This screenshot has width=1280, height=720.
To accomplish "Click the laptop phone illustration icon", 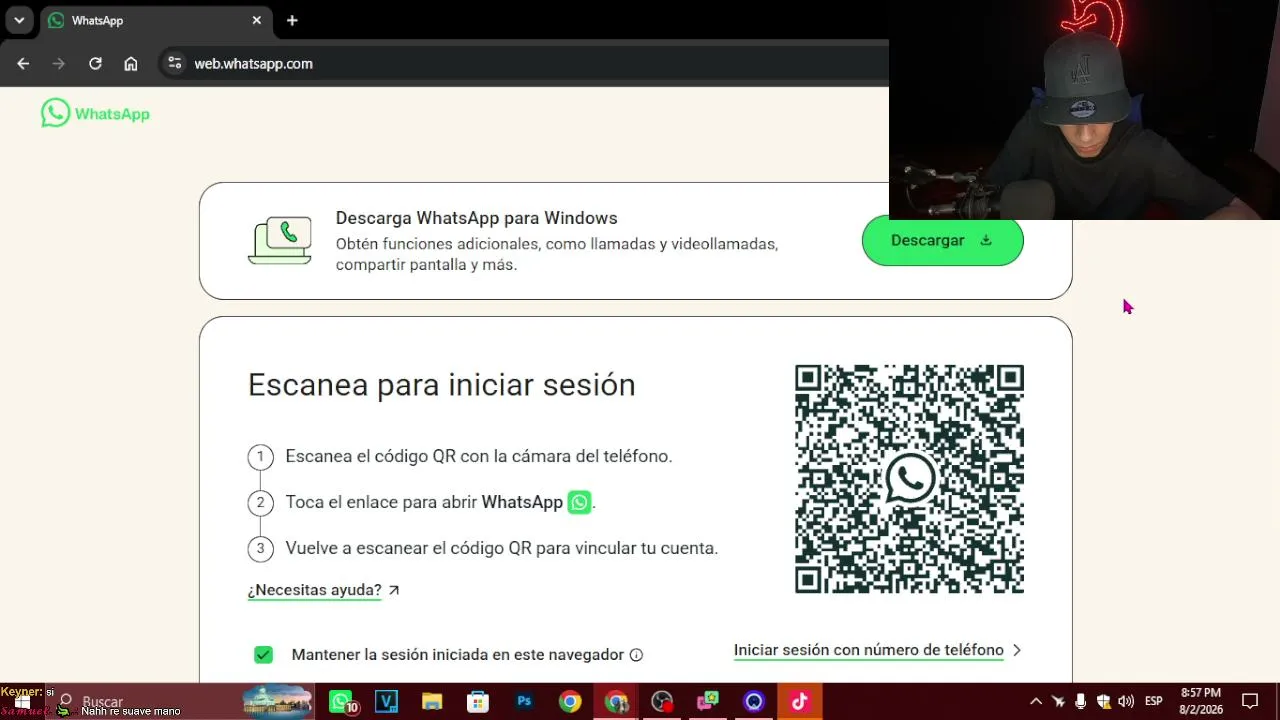I will tap(280, 241).
